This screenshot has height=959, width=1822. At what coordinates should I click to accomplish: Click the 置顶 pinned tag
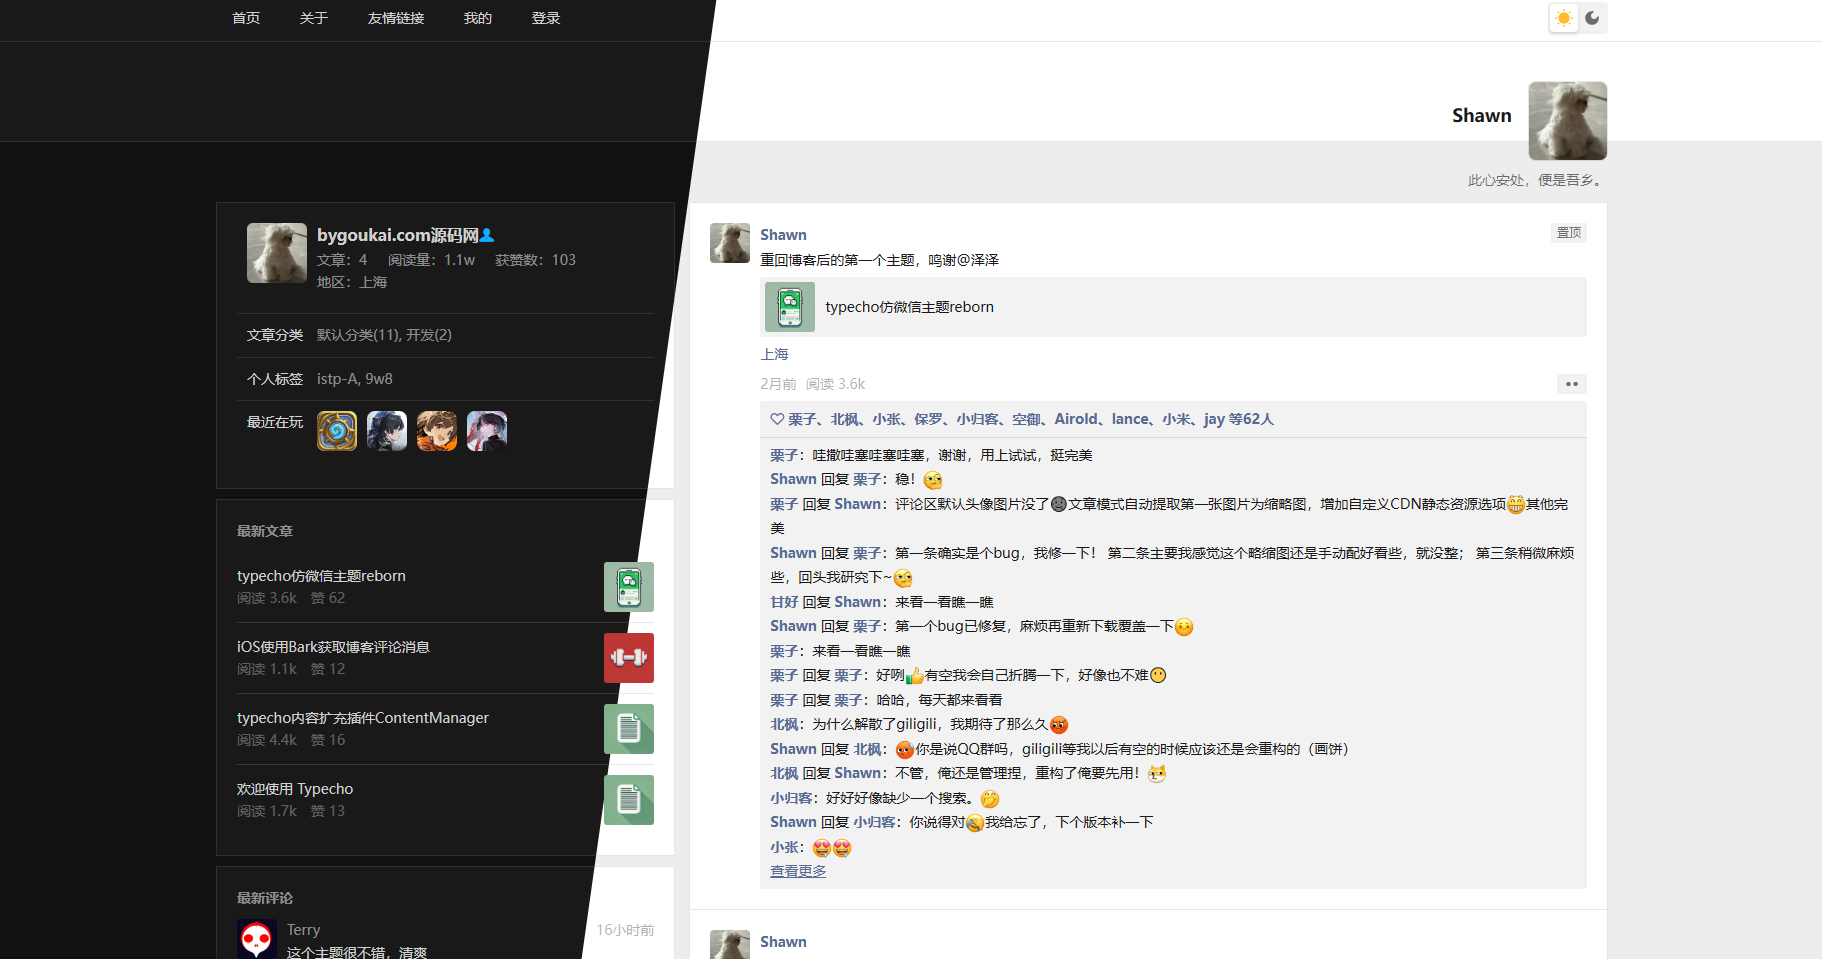click(1569, 233)
